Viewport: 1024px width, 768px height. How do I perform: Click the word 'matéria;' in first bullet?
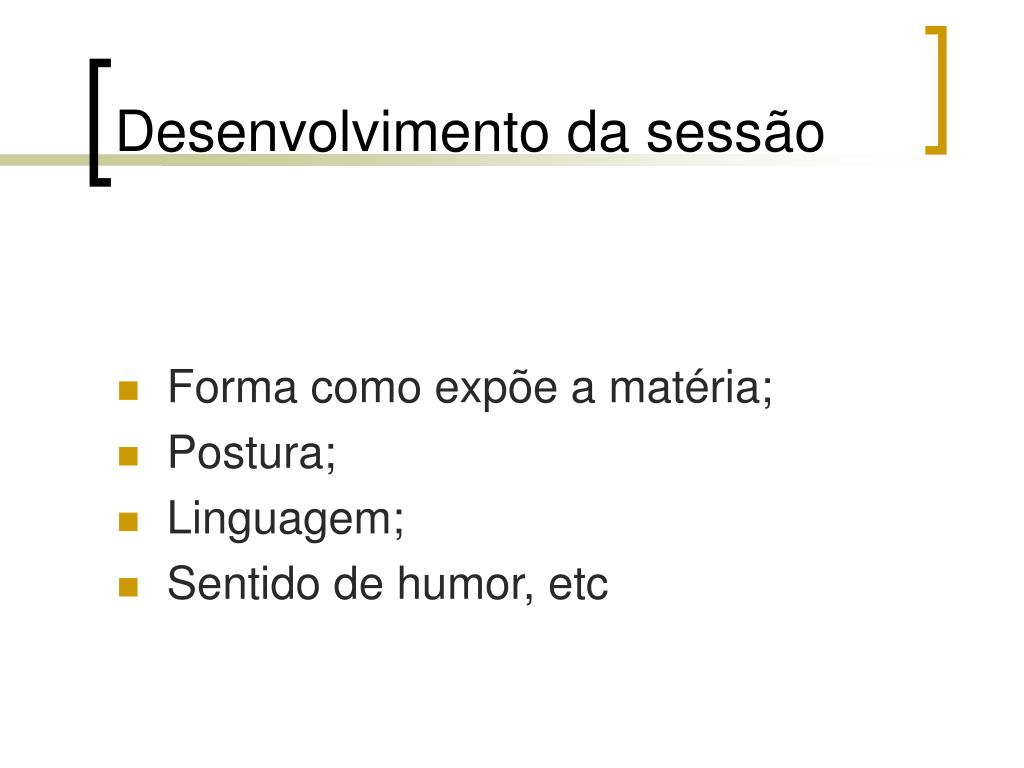pos(692,387)
